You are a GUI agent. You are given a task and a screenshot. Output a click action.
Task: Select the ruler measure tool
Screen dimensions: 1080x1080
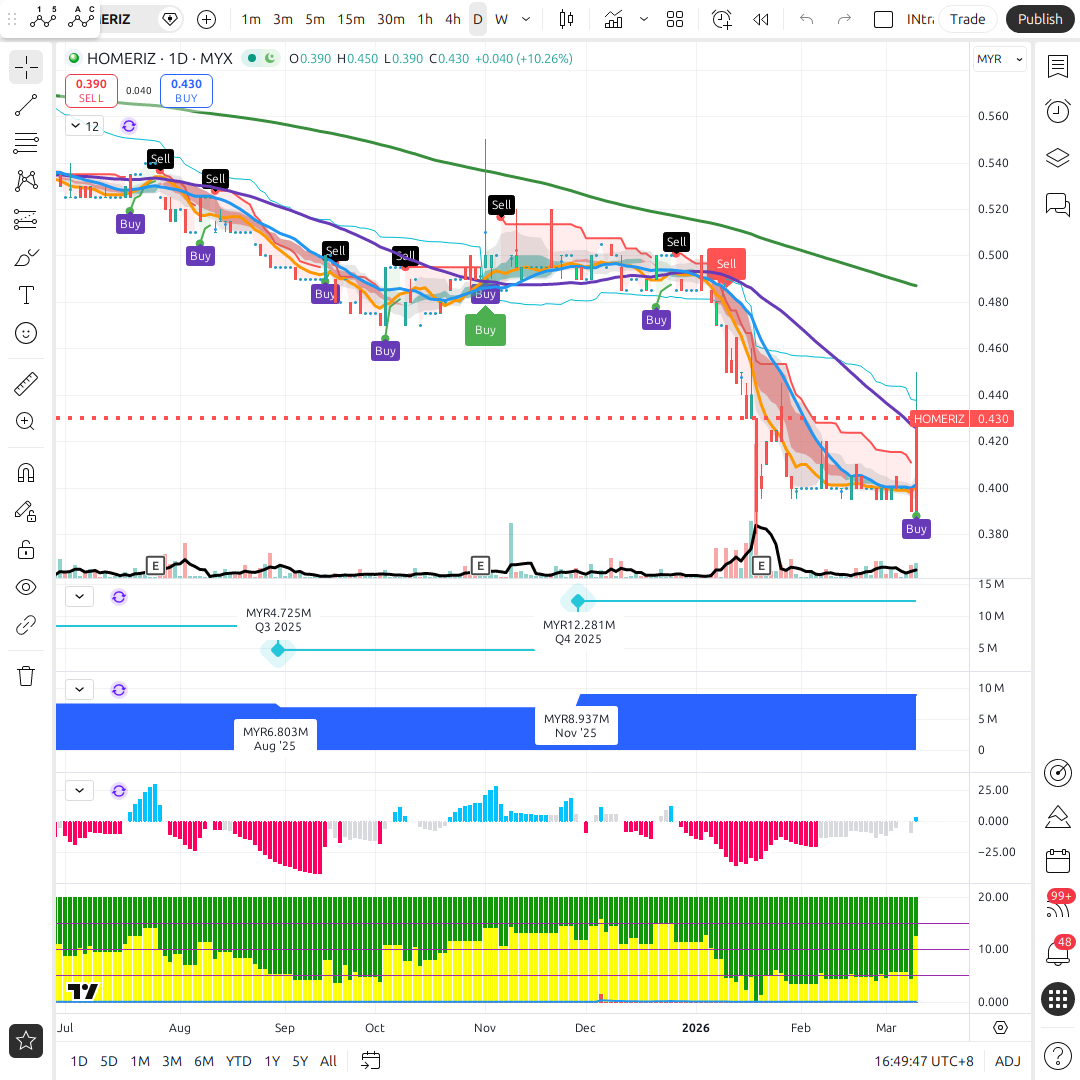point(26,383)
